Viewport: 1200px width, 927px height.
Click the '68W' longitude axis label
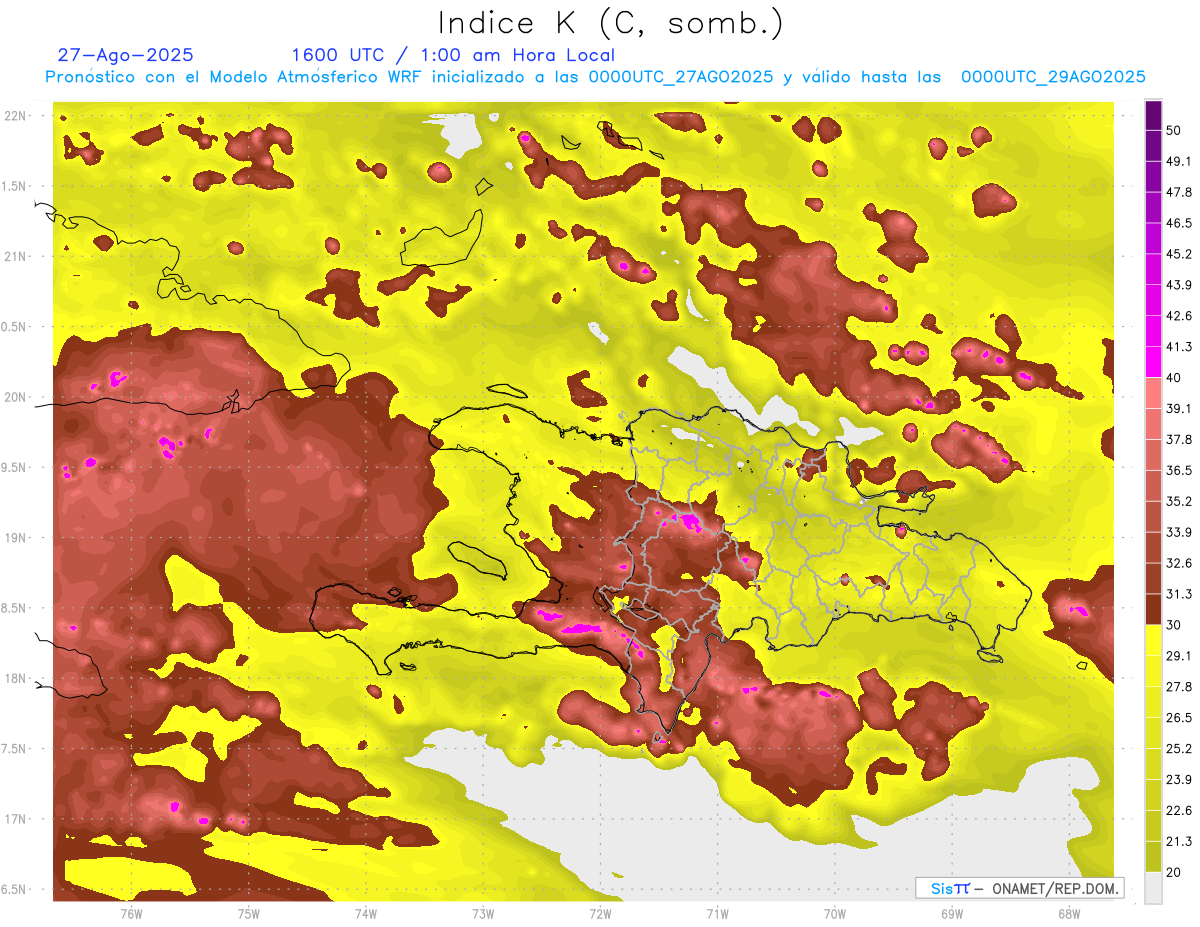pyautogui.click(x=1069, y=914)
